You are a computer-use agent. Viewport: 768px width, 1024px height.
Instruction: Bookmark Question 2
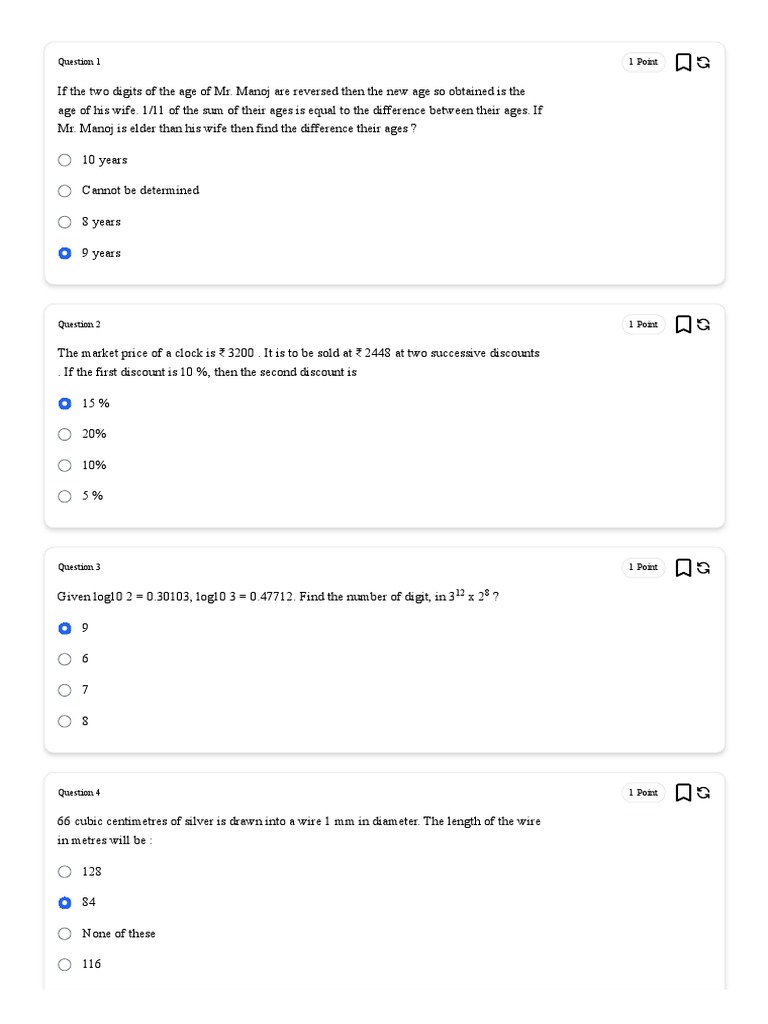683,324
